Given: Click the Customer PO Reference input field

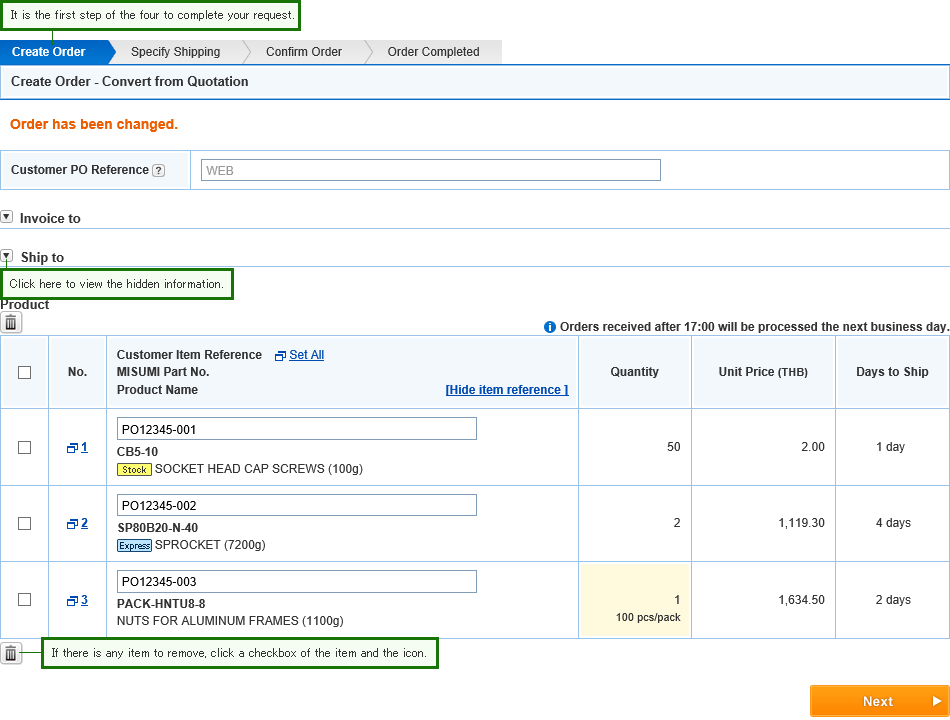Looking at the screenshot, I should click(x=431, y=170).
